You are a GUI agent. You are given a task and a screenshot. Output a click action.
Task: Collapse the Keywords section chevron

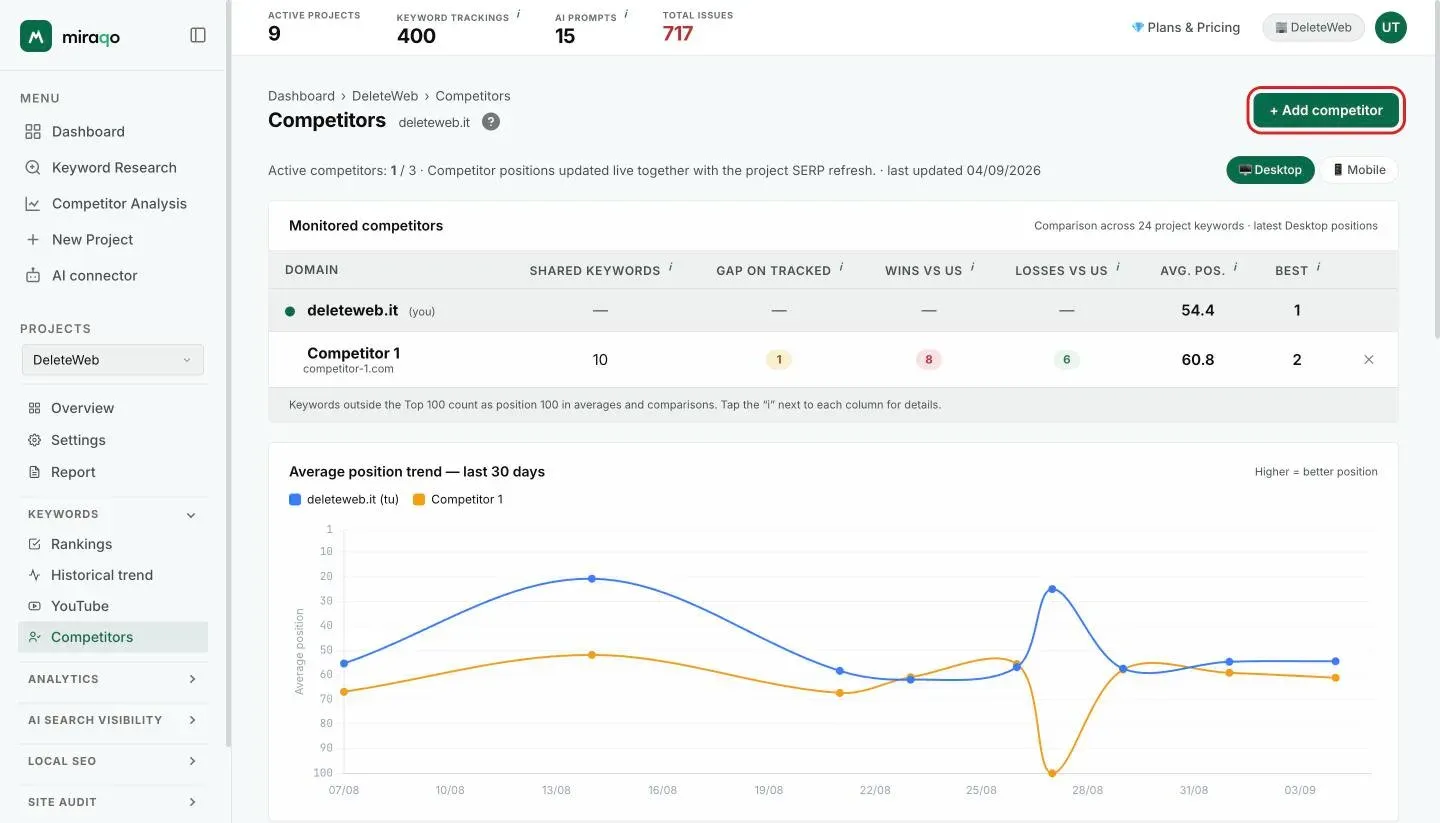(191, 515)
